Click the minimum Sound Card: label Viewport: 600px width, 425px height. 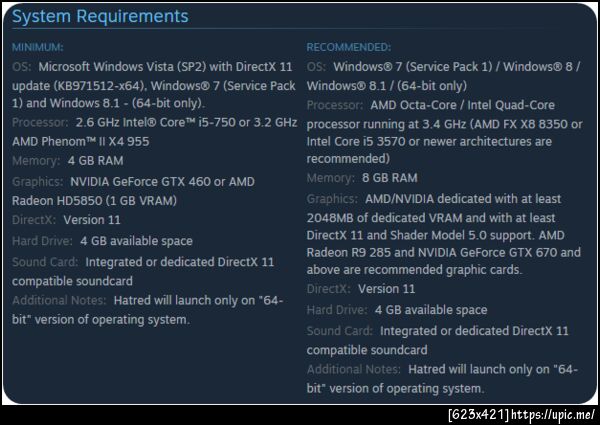tap(45, 262)
